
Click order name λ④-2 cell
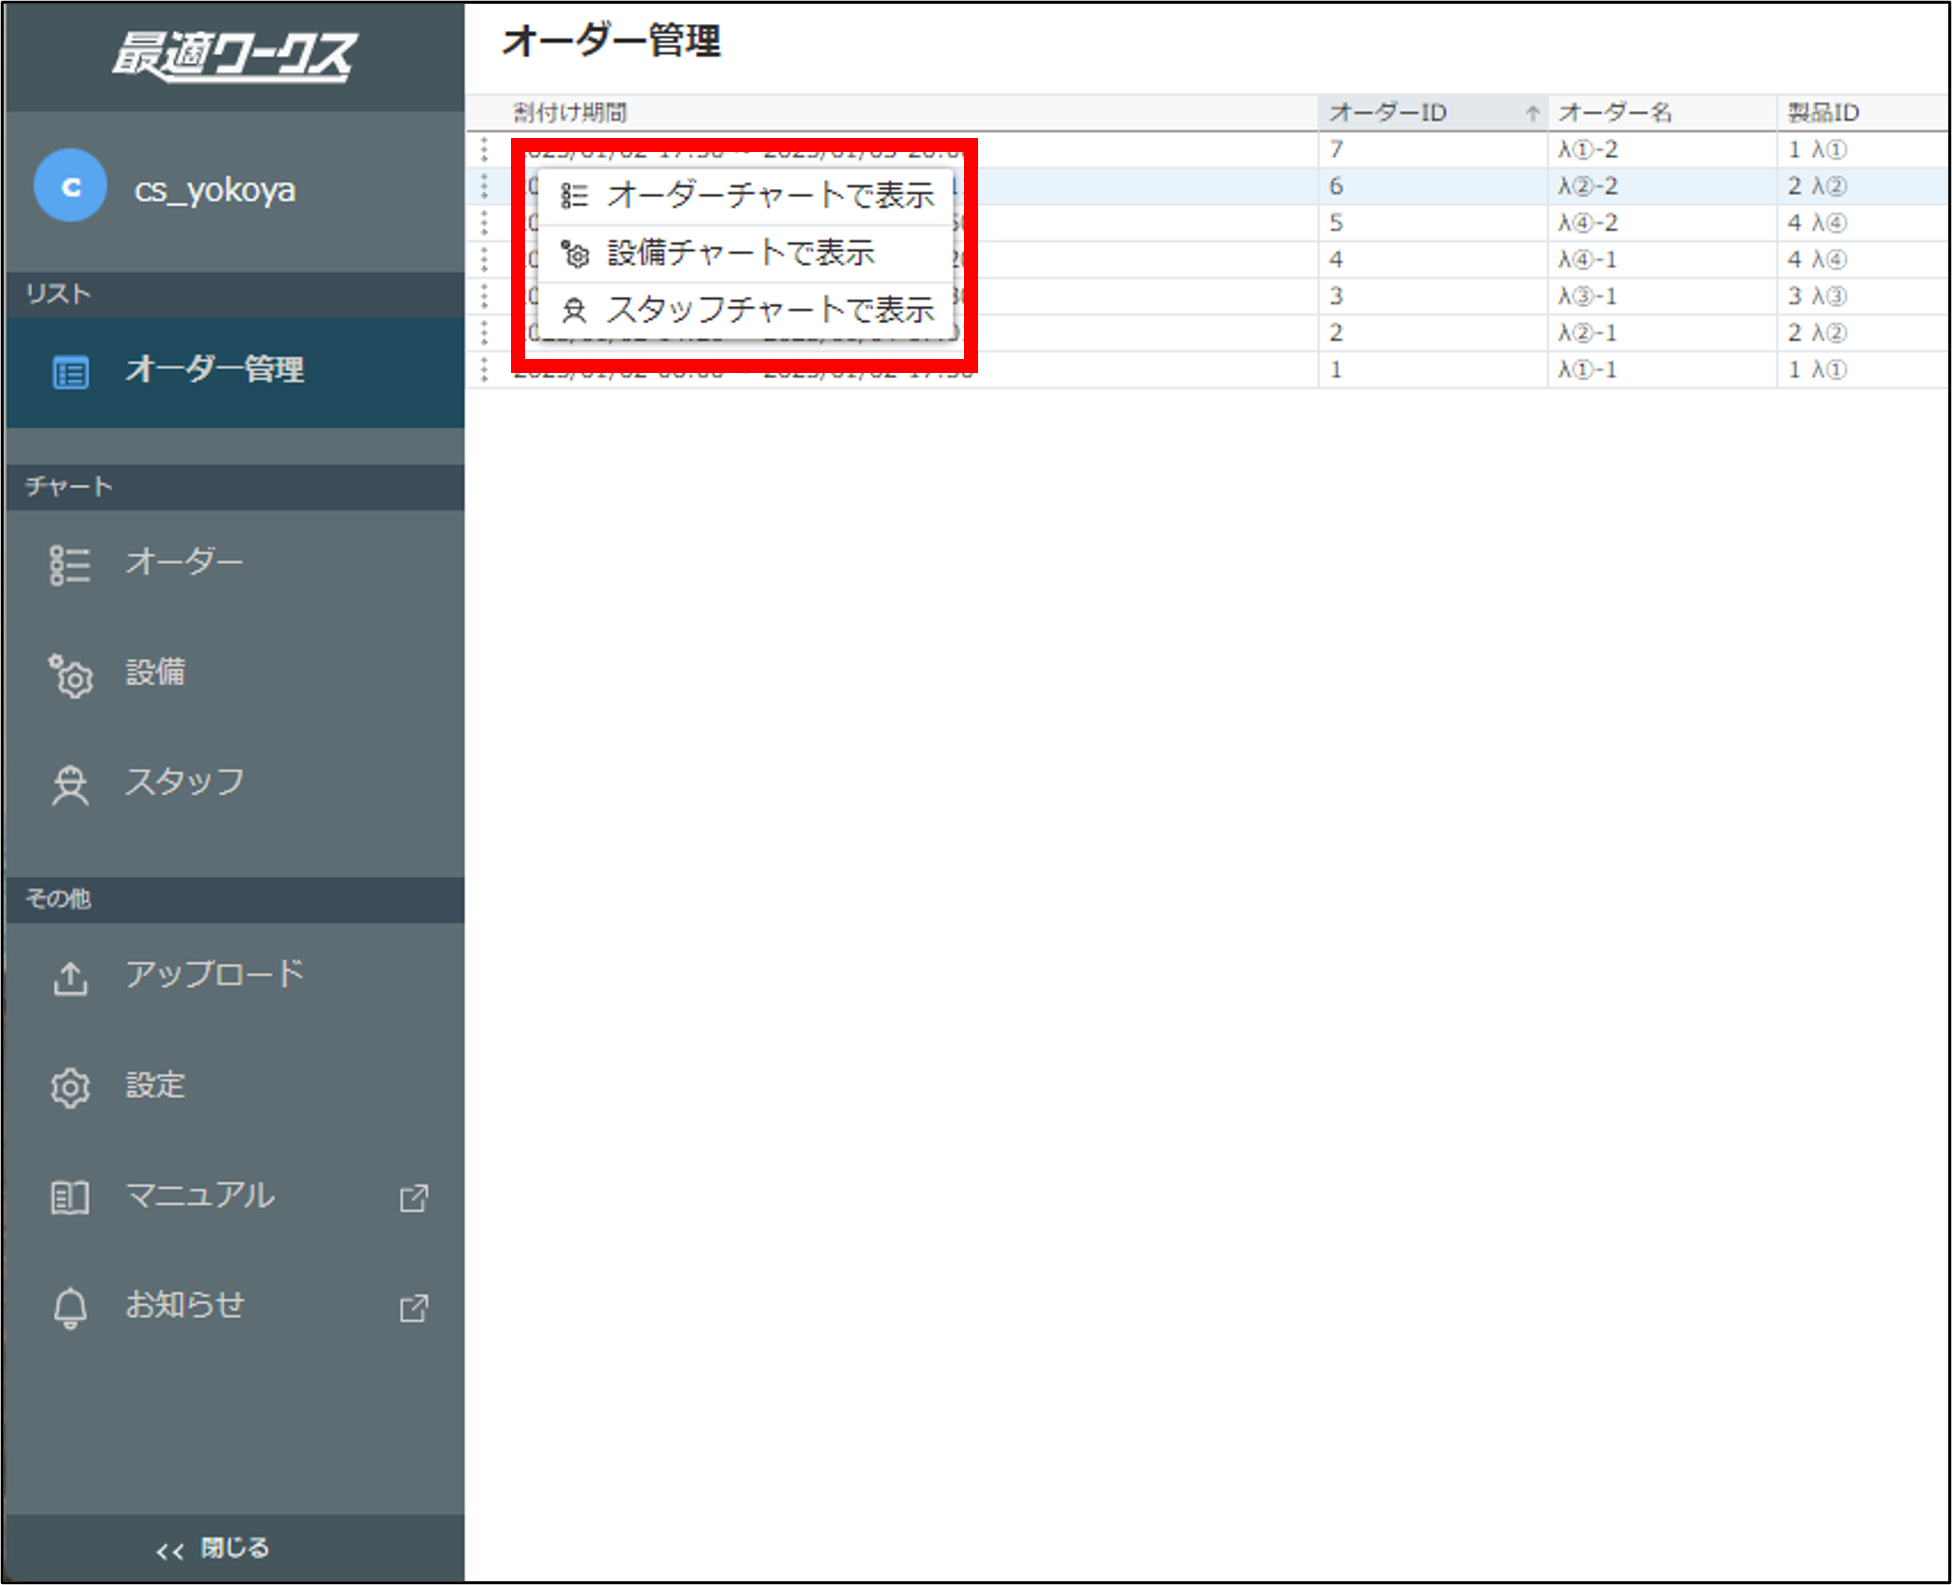point(1662,223)
